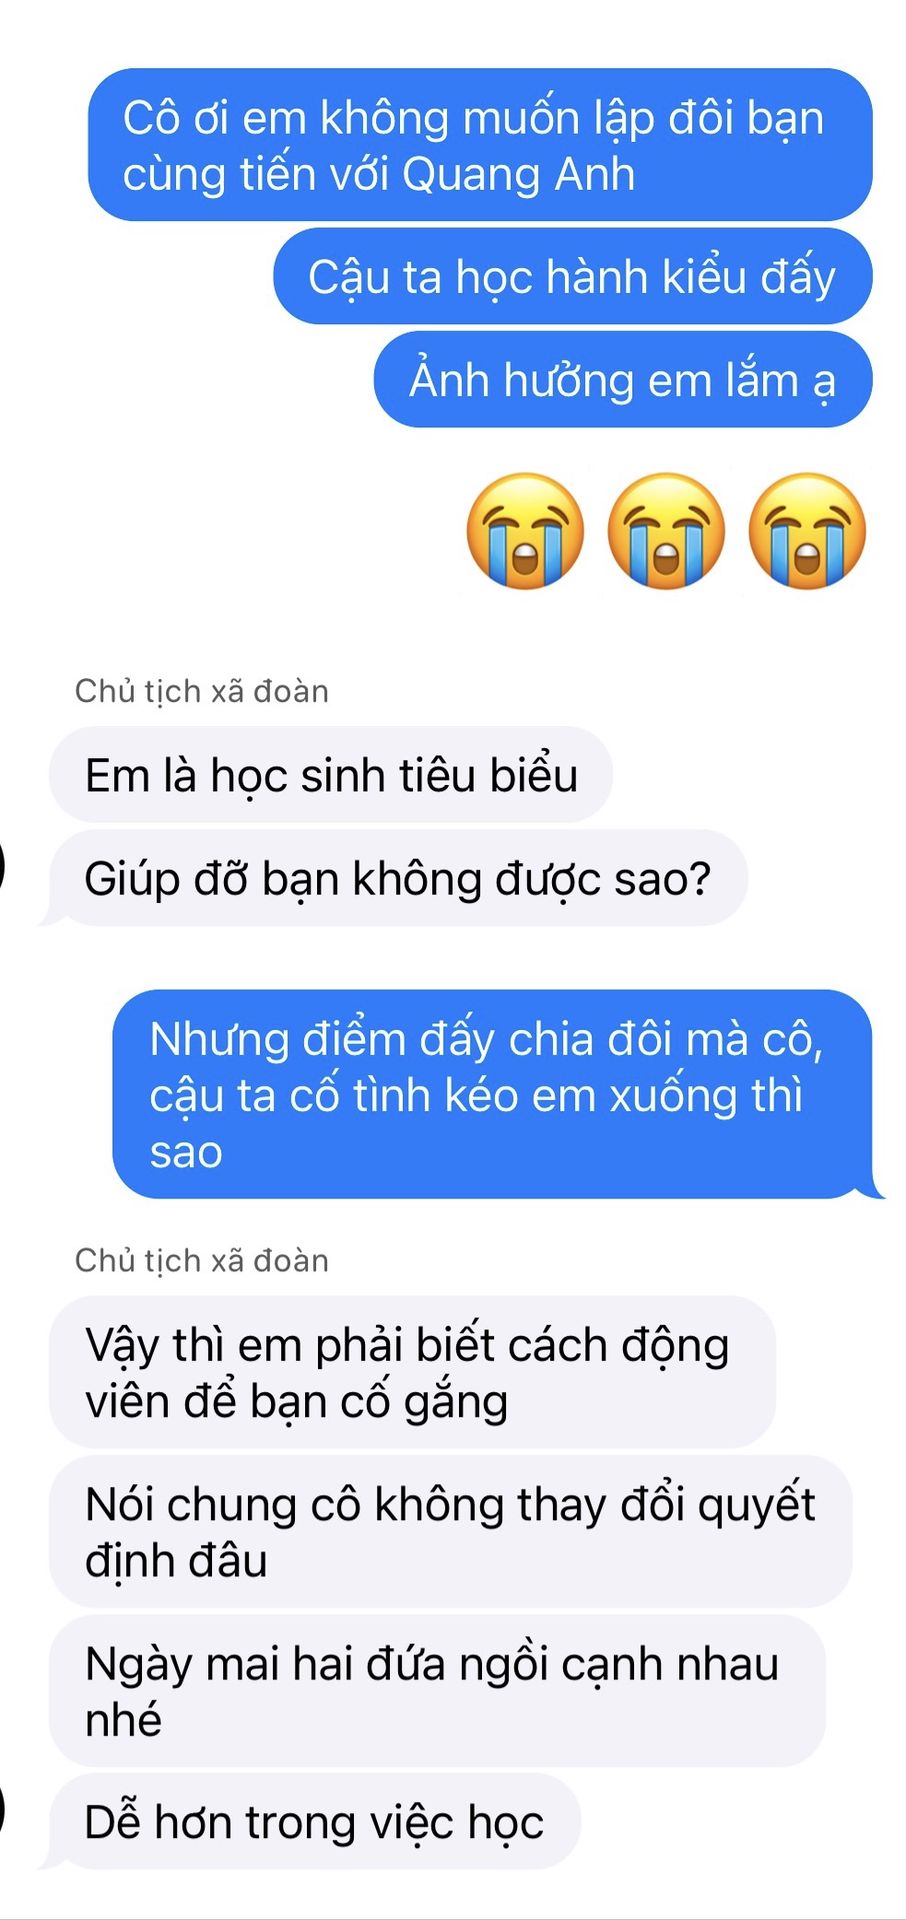Select message 'Nhưng điểm đấy chia đôi mà cô'
The height and width of the screenshot is (1920, 906).
tap(492, 1094)
